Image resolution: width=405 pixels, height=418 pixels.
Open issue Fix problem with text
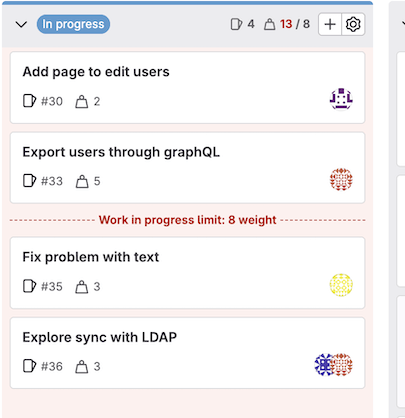91,257
